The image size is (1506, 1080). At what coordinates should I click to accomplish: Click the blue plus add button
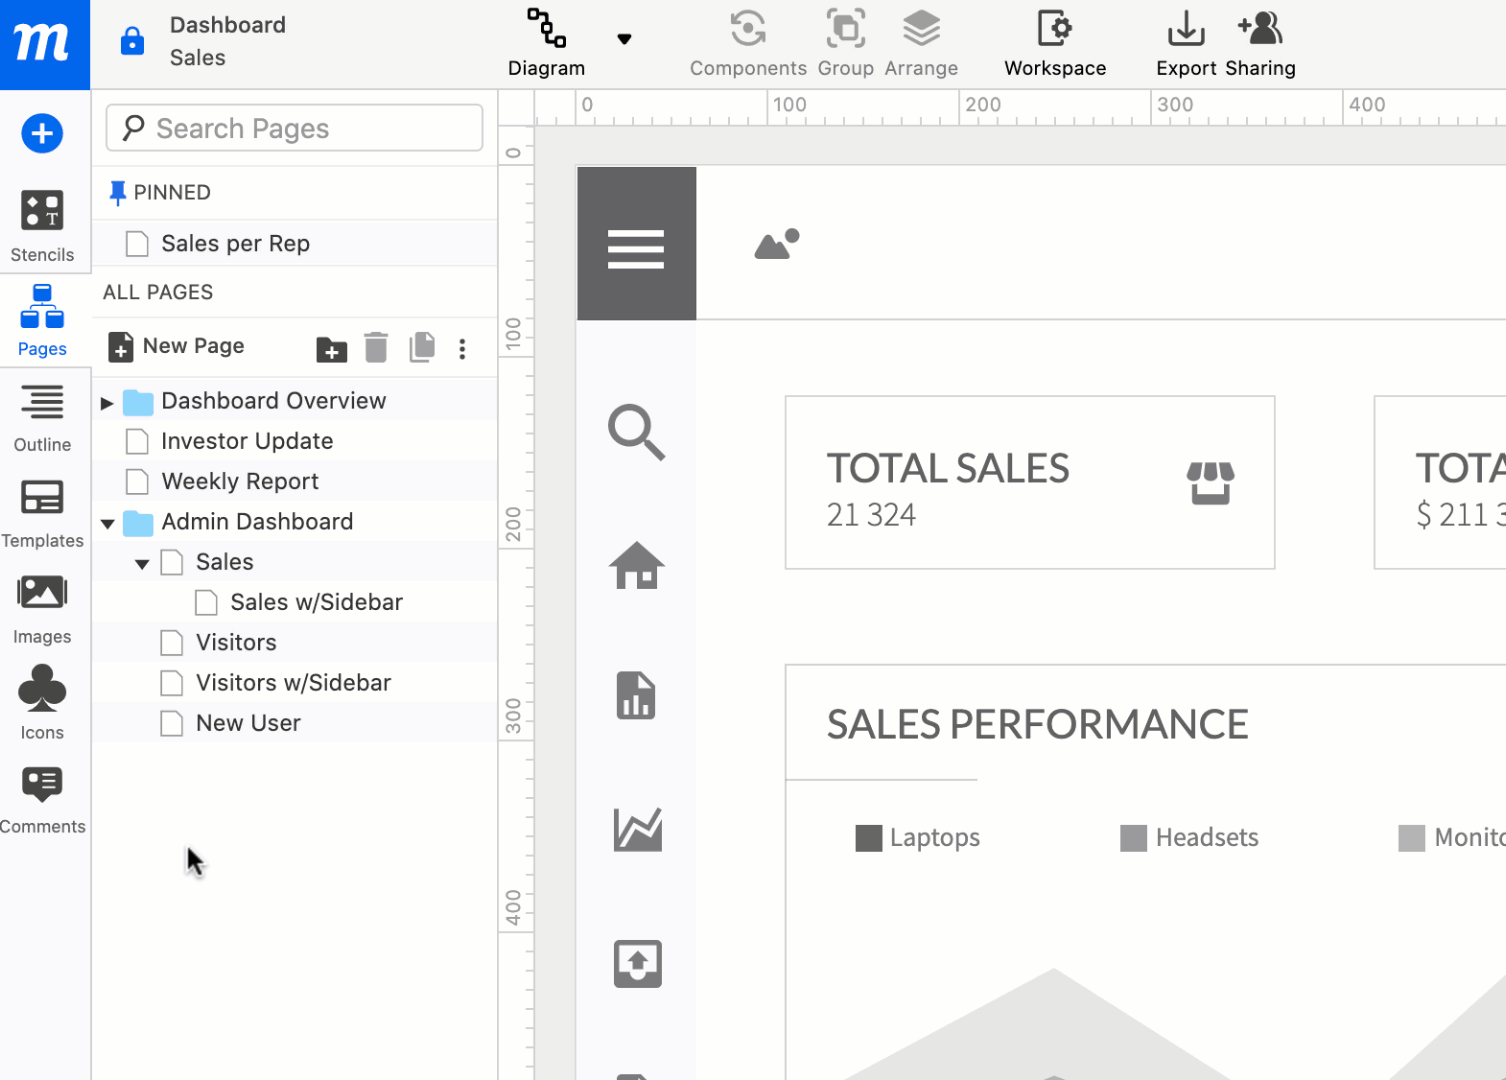pyautogui.click(x=42, y=133)
